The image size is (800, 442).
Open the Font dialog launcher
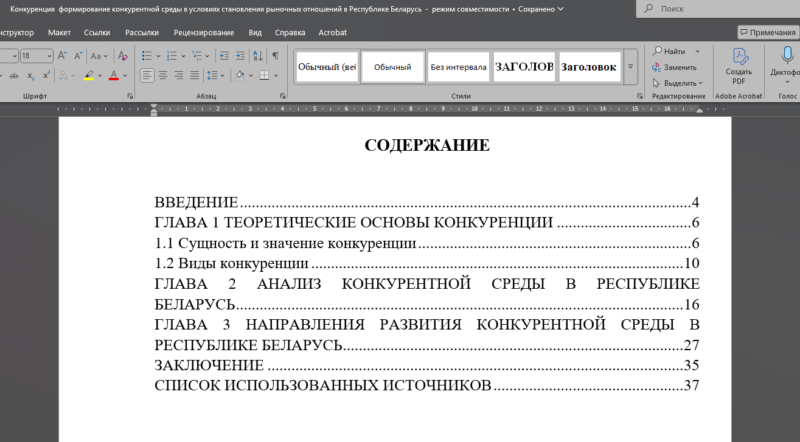[130, 96]
